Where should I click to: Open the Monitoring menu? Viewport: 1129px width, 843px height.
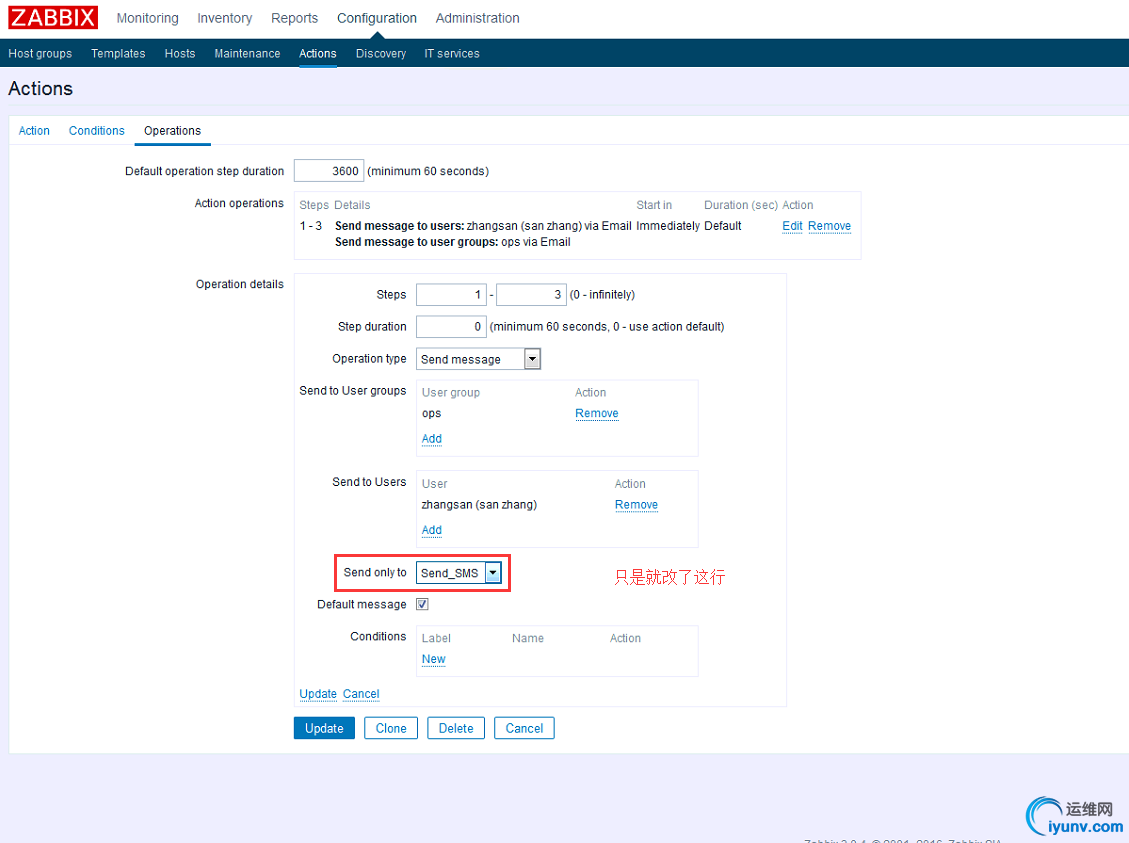(x=148, y=18)
